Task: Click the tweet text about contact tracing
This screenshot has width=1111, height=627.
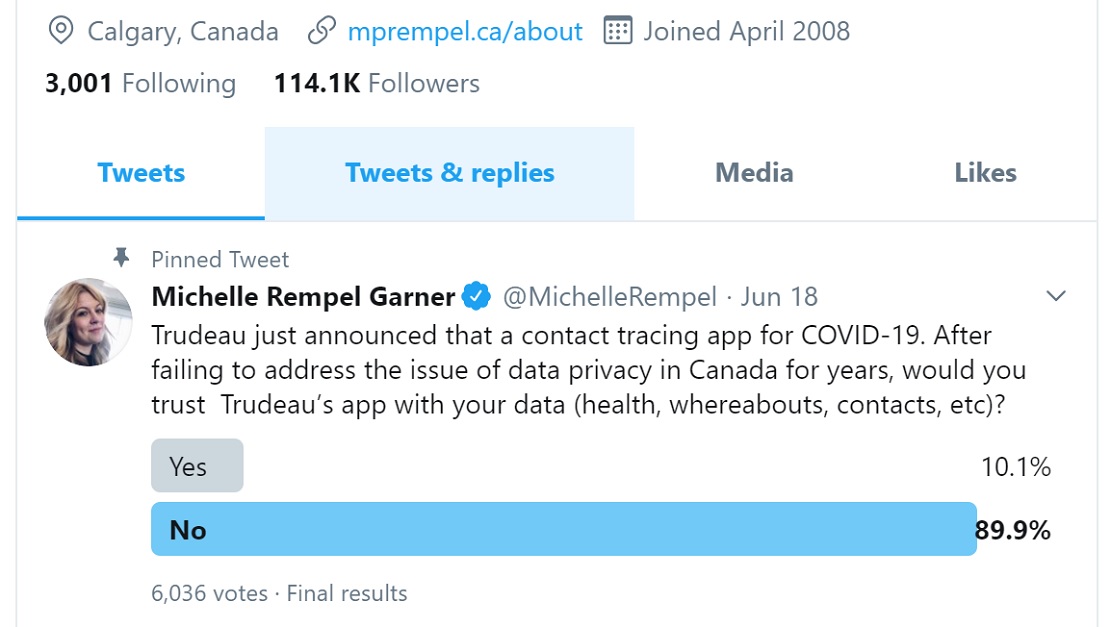Action: point(589,370)
